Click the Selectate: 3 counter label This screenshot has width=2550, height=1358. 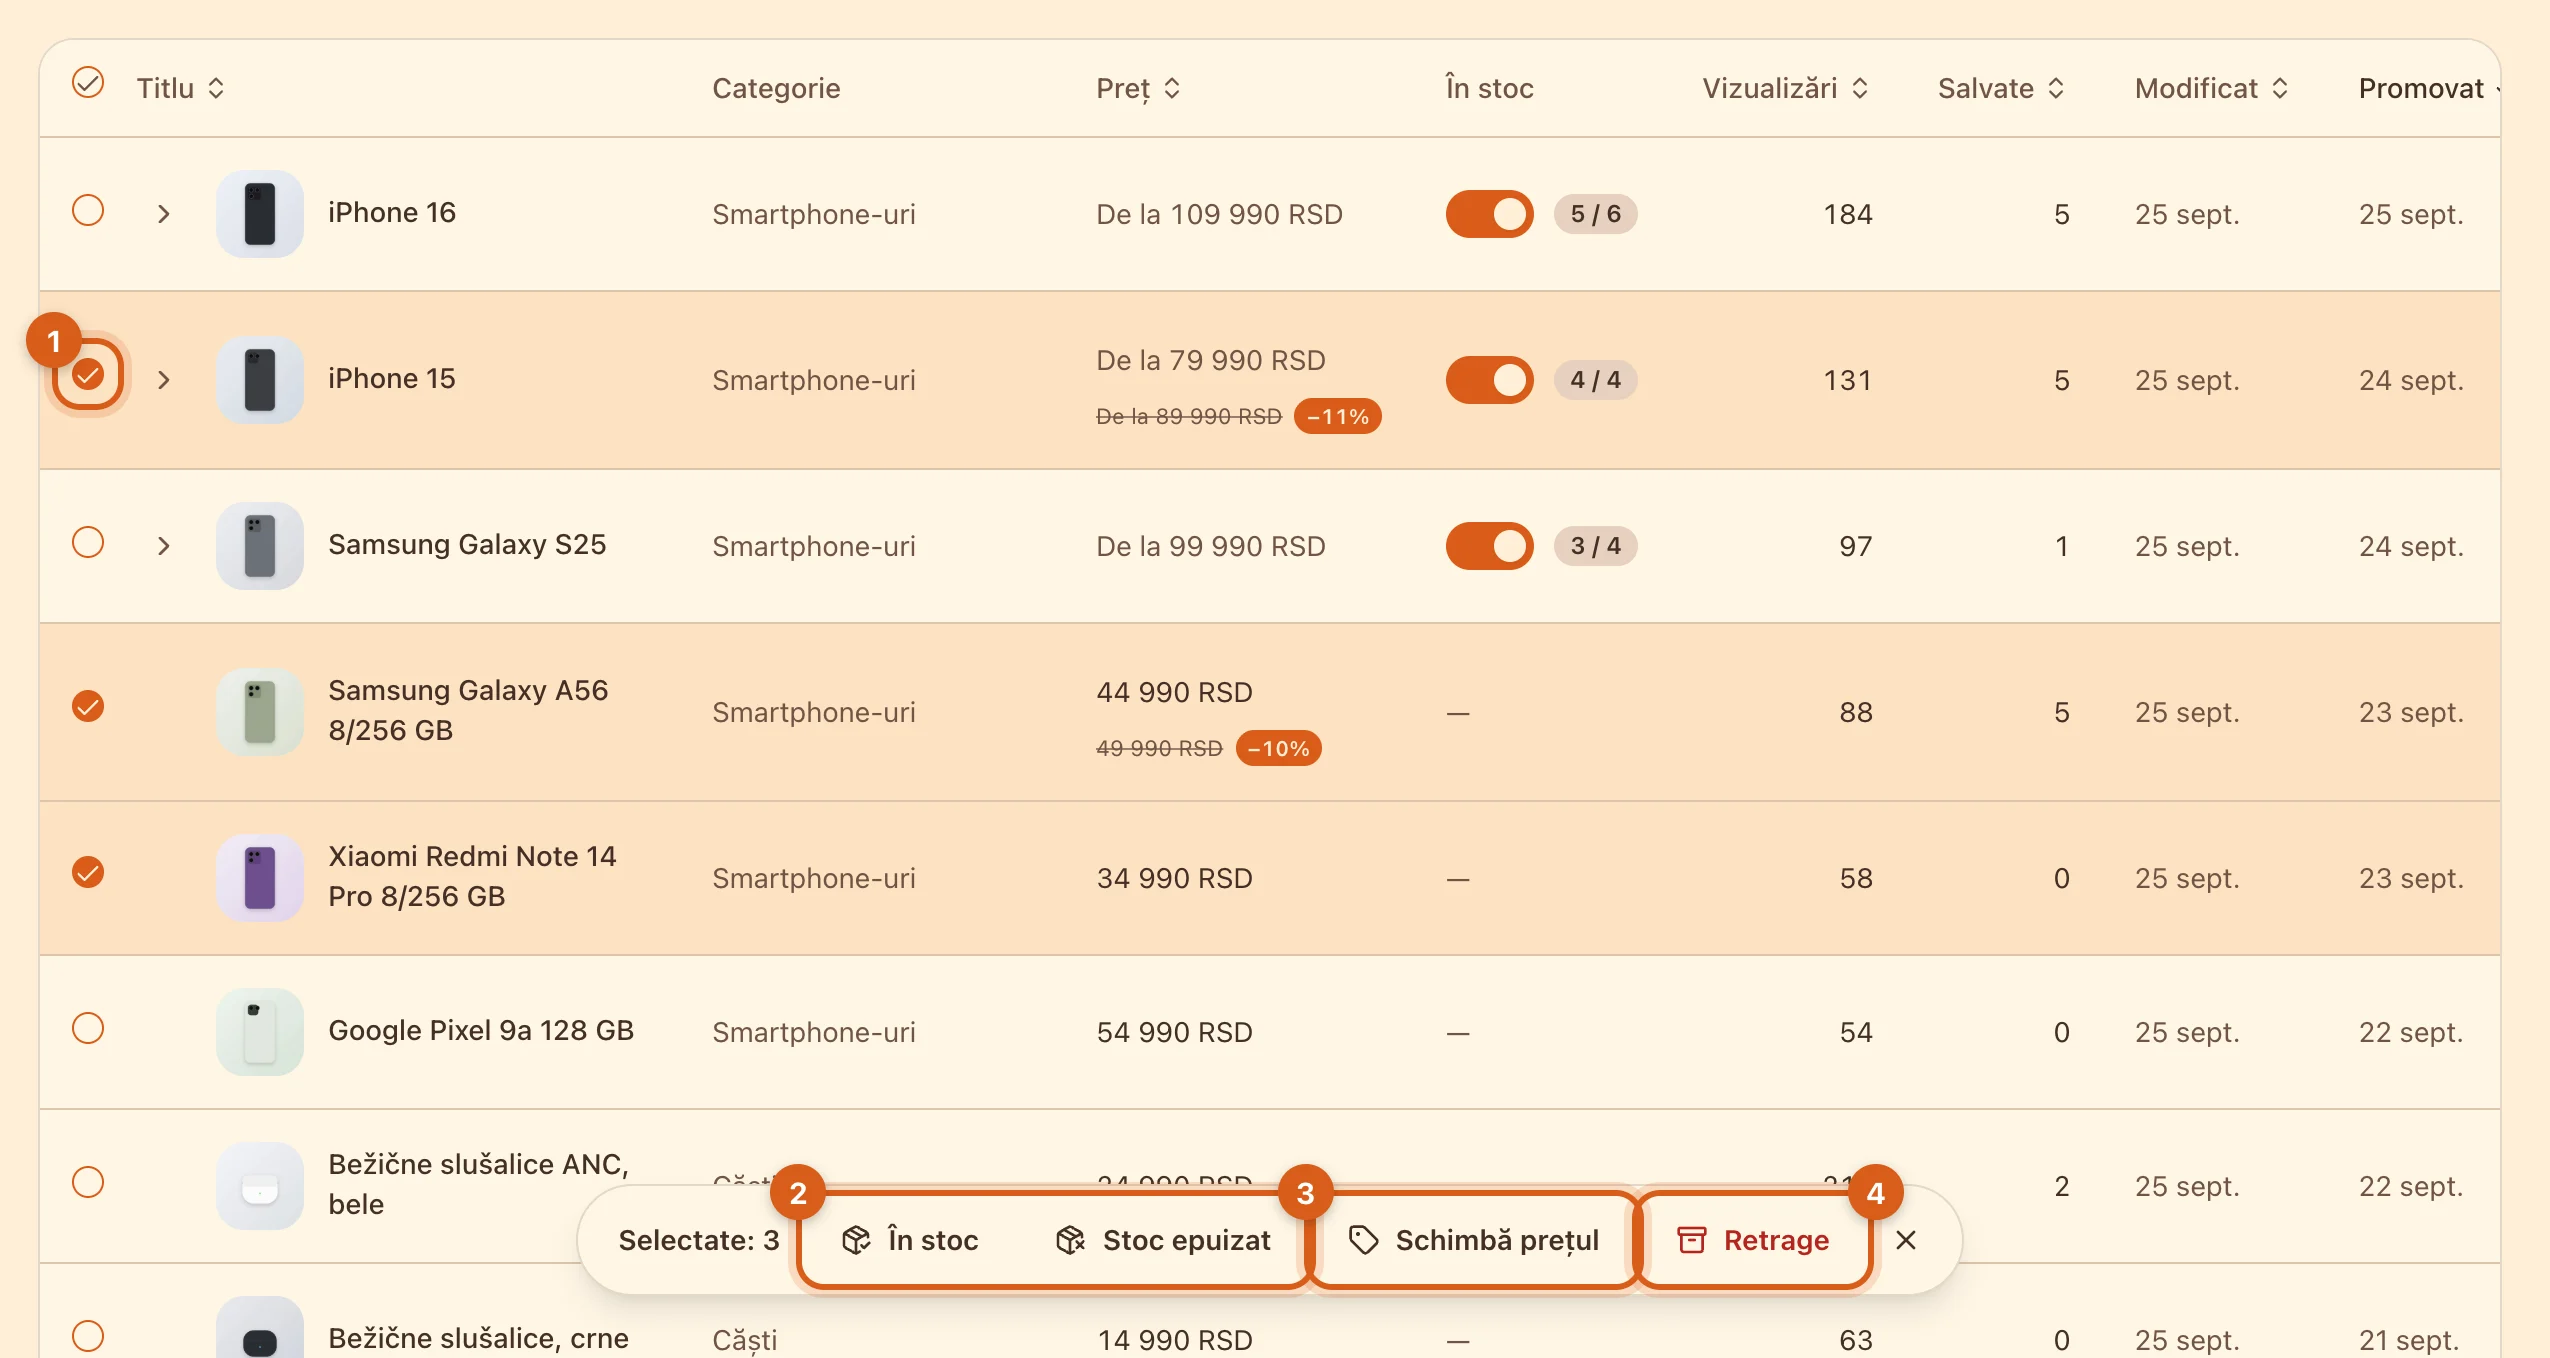click(698, 1240)
